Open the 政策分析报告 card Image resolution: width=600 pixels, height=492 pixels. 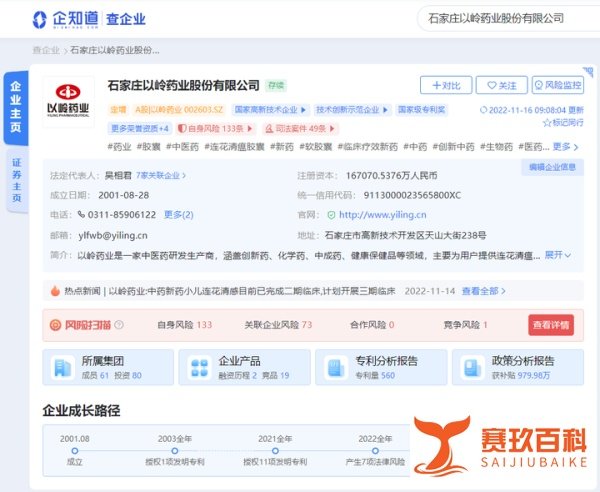tap(518, 367)
